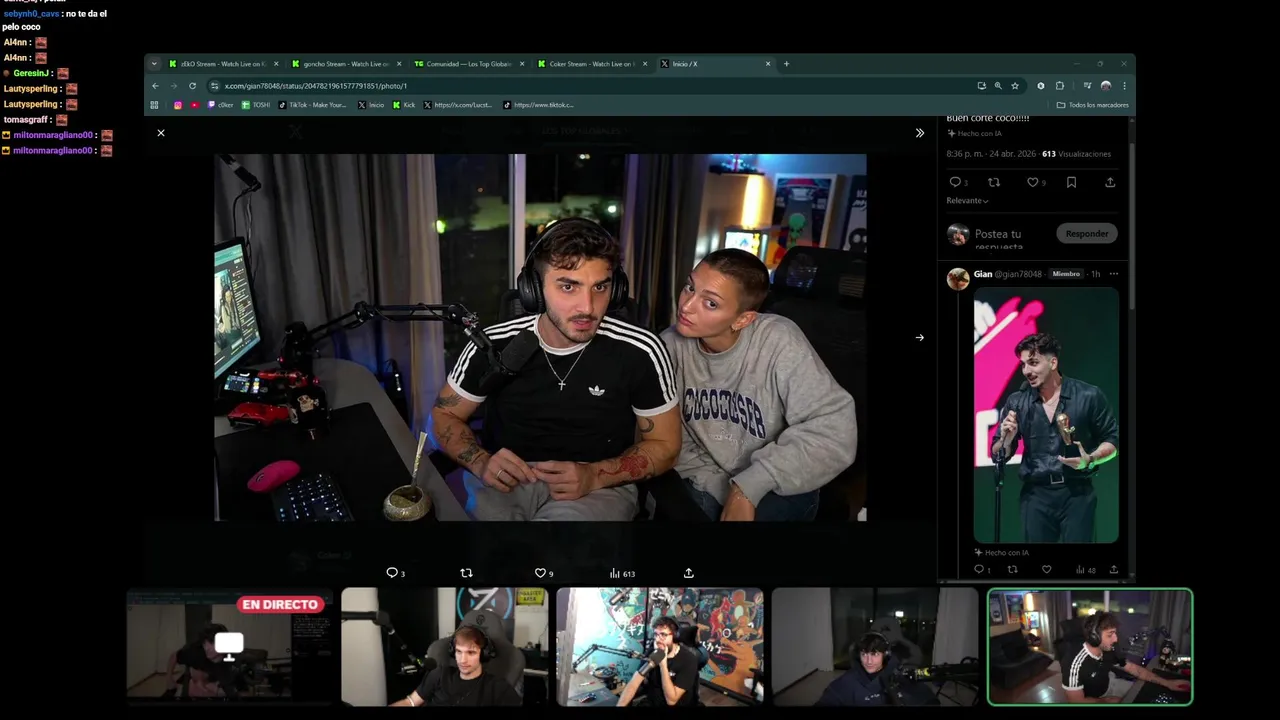Switch to the zEkO Stream tab
This screenshot has height=720, width=1280.
(222, 64)
